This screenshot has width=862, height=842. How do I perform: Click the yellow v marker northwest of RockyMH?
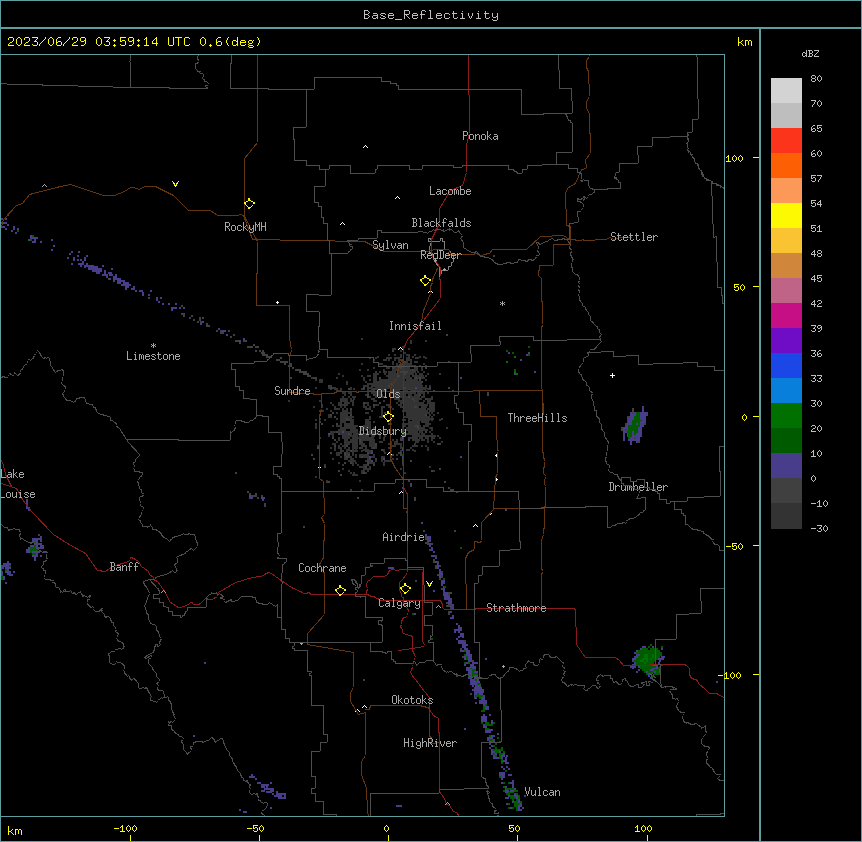(175, 184)
